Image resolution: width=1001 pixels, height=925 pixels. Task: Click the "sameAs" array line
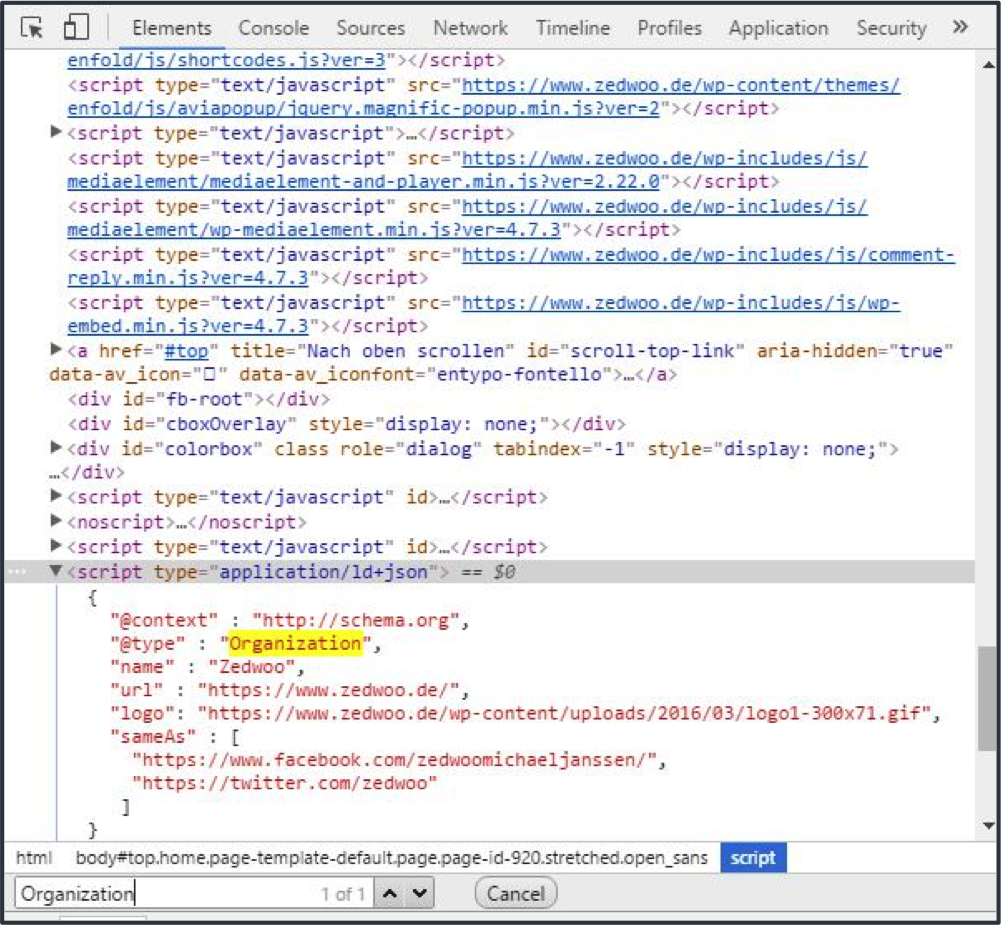175,737
